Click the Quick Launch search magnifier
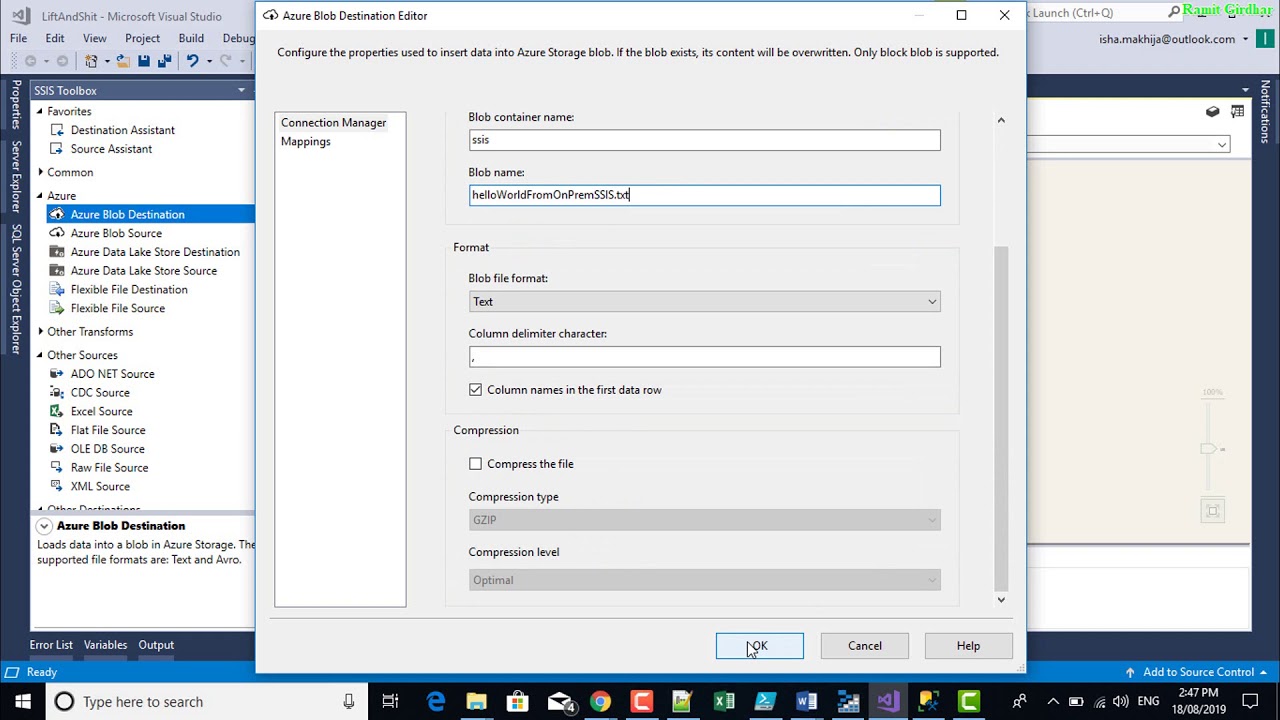Screen dimensions: 1280x720 click(1173, 13)
